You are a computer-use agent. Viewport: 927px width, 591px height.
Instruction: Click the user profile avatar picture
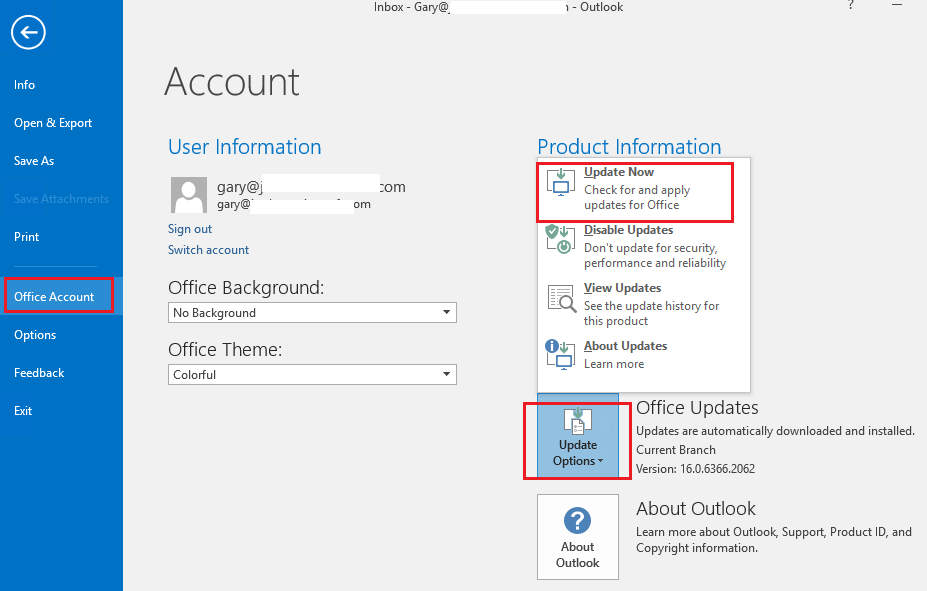tap(189, 194)
